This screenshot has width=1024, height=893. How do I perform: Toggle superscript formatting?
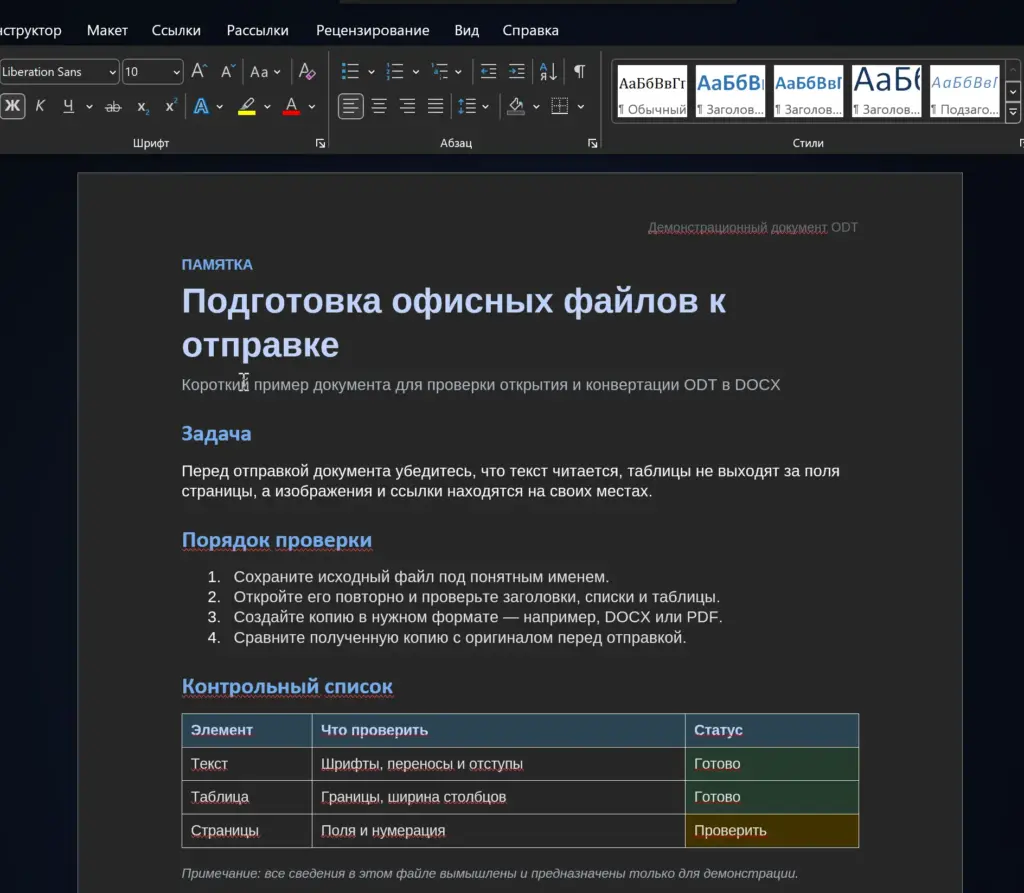point(170,106)
